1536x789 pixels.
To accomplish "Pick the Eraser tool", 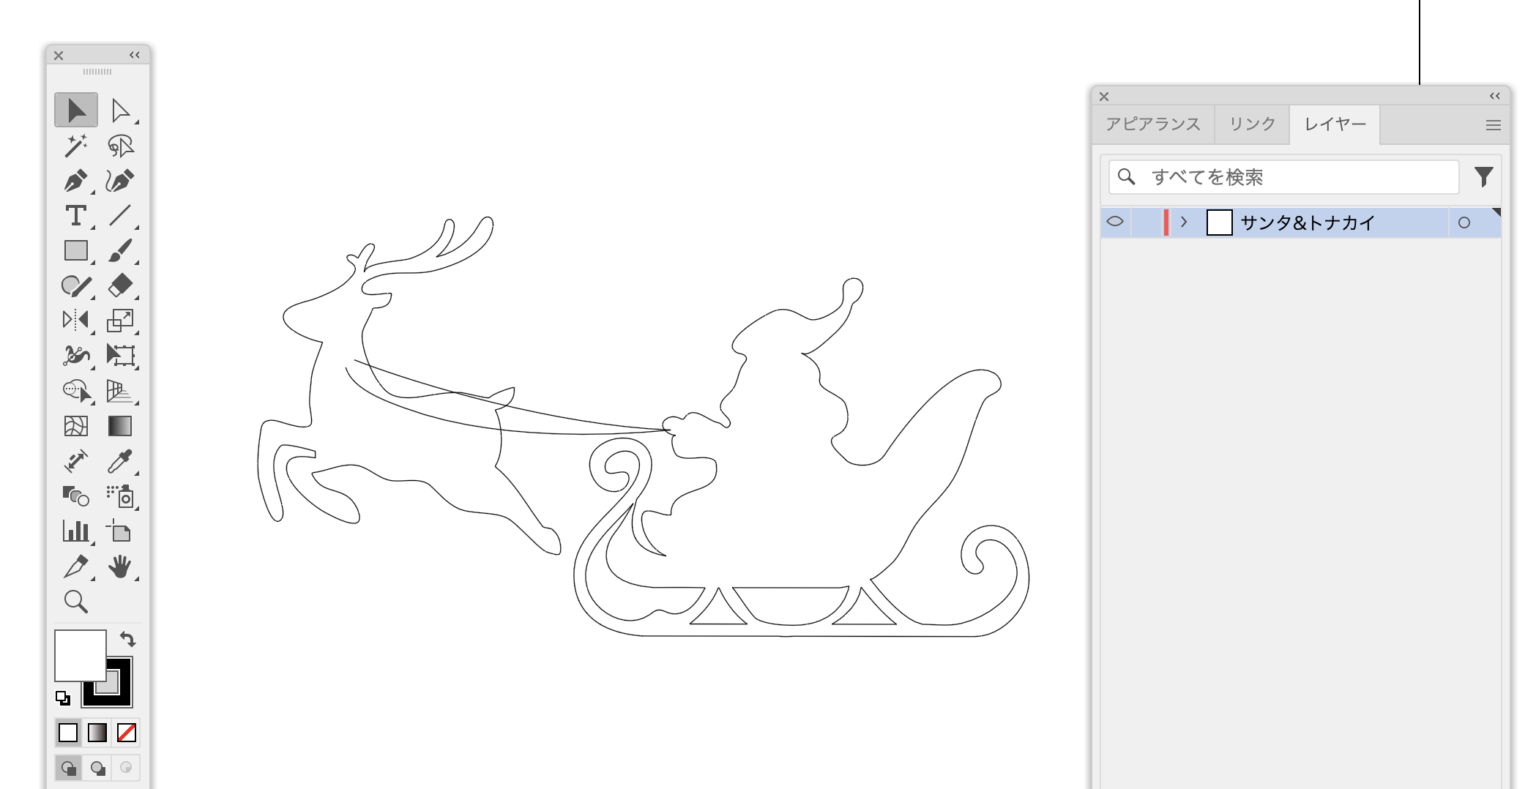I will coord(120,286).
